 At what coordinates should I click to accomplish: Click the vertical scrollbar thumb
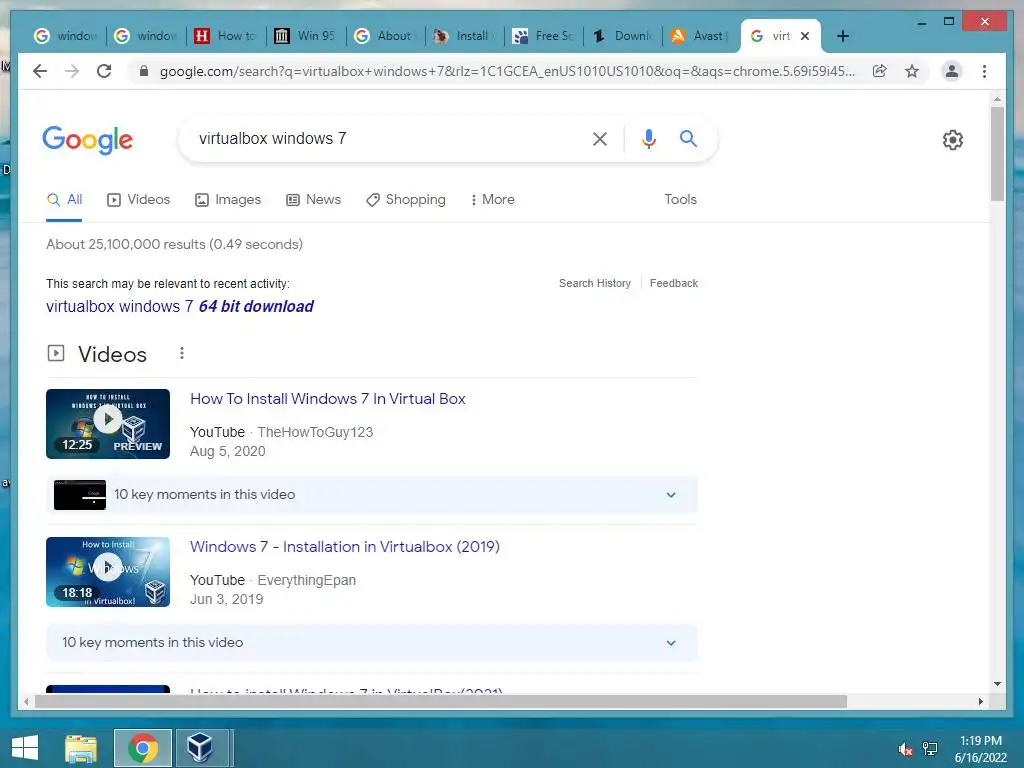click(x=997, y=153)
